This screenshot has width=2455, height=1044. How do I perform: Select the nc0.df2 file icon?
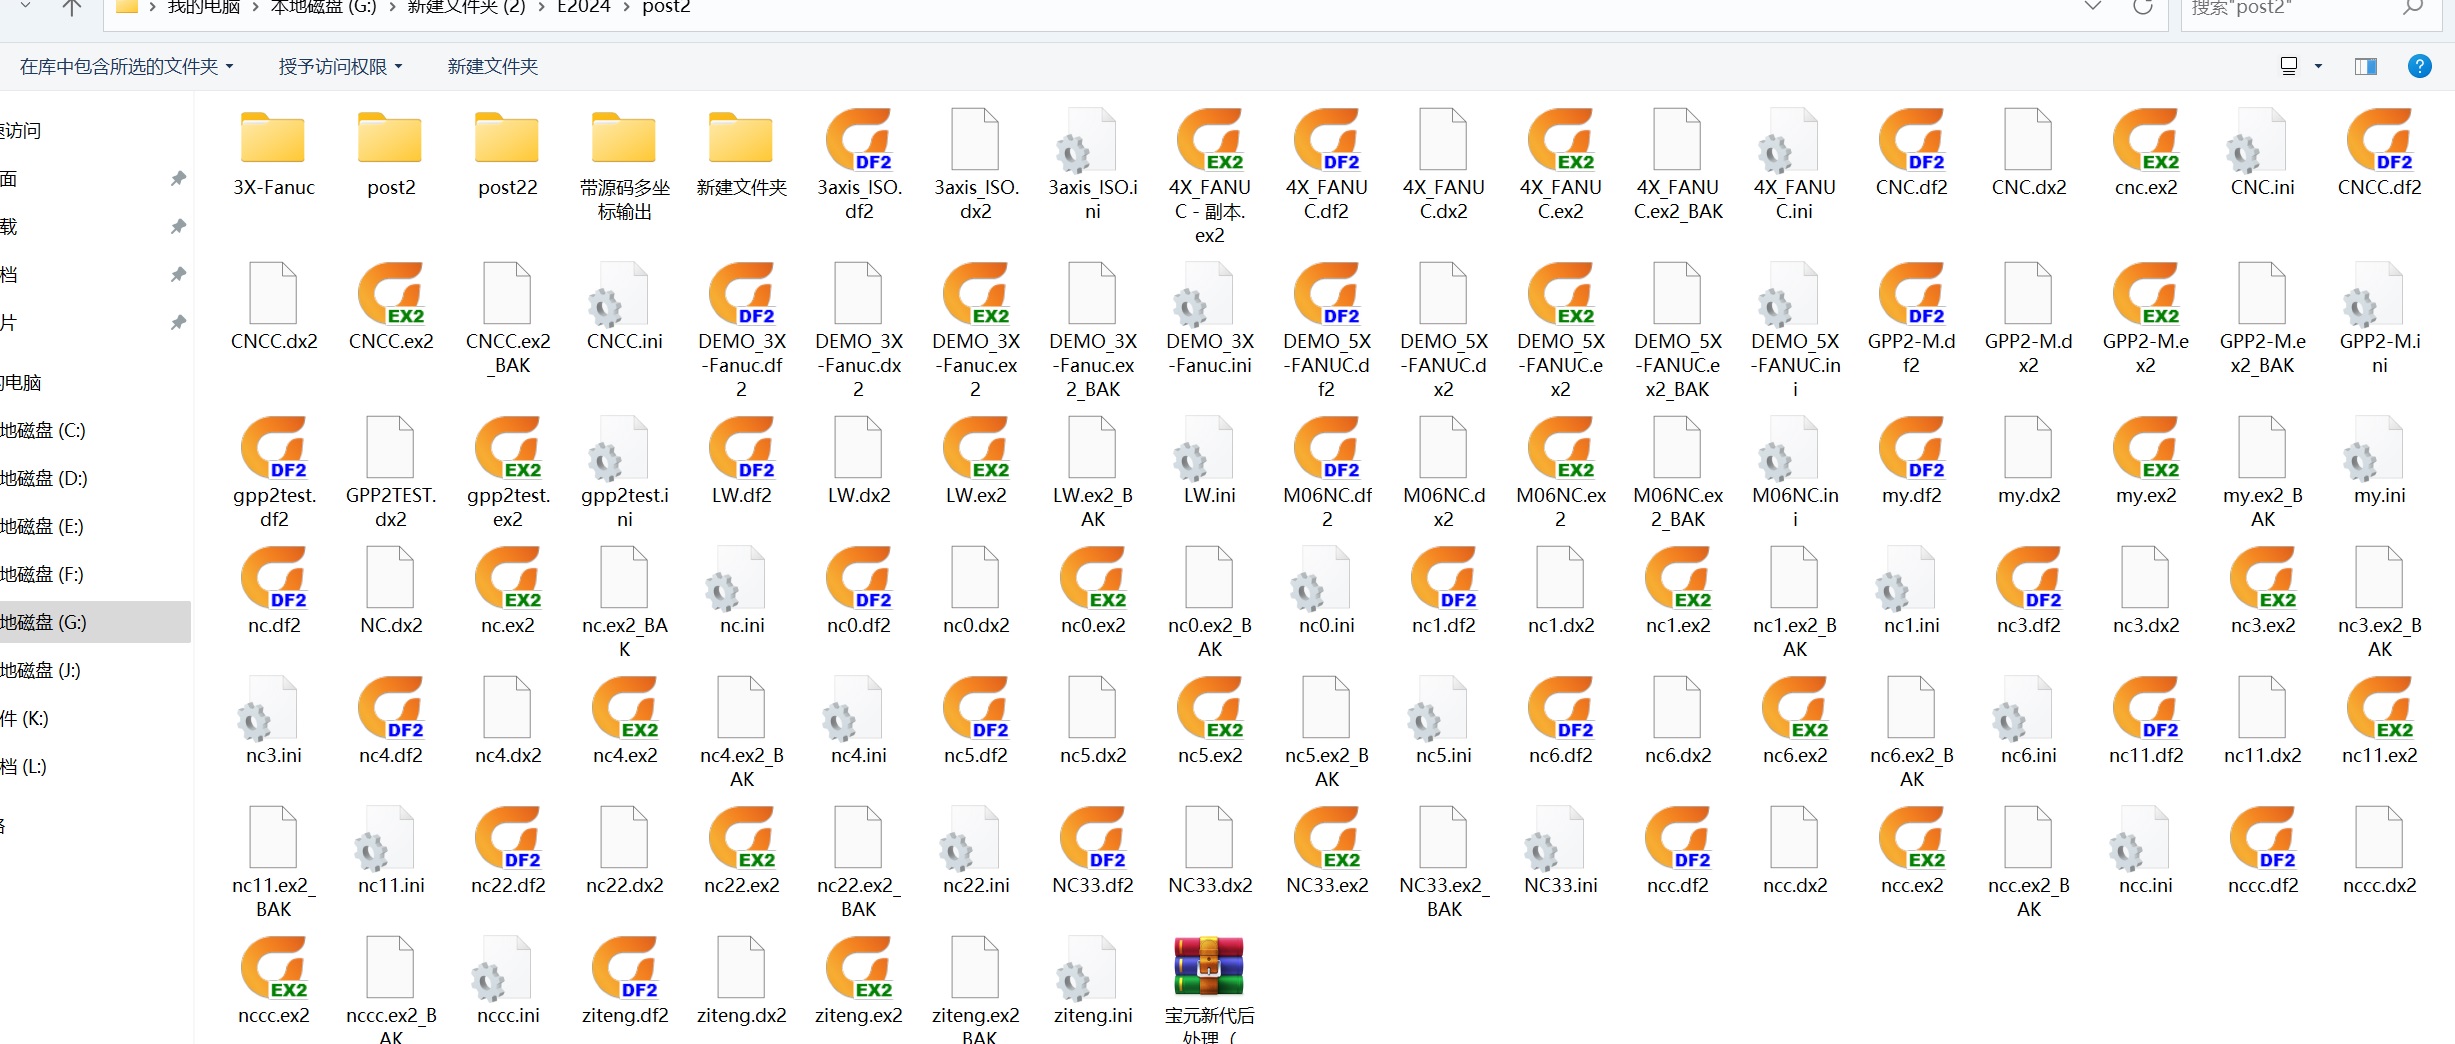[859, 577]
